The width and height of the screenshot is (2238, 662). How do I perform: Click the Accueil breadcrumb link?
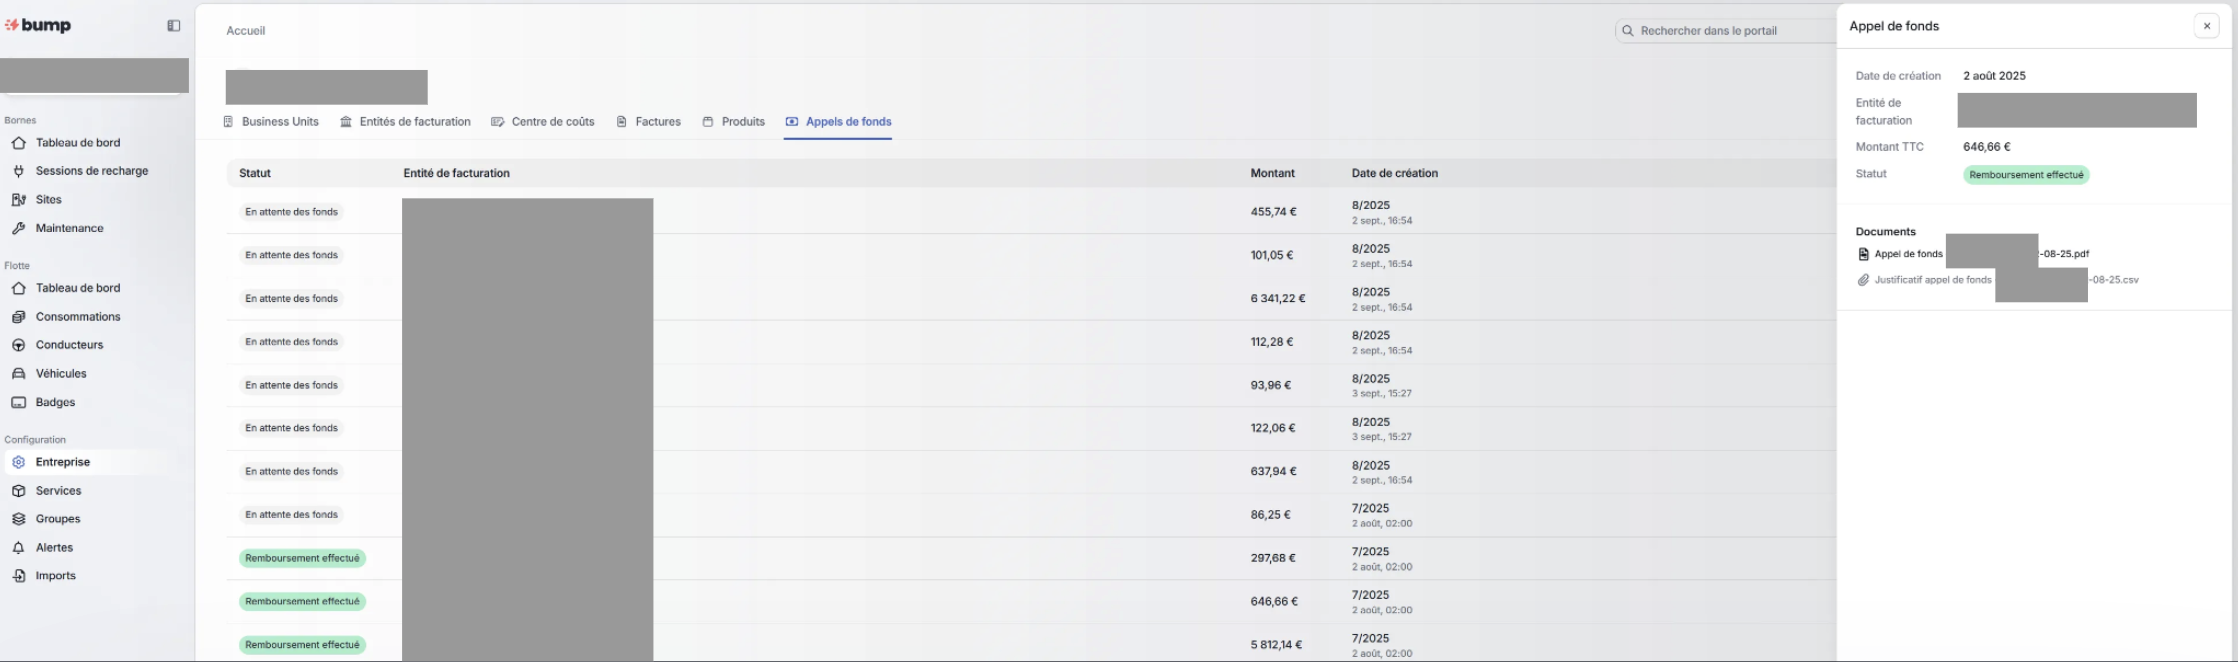(x=246, y=31)
